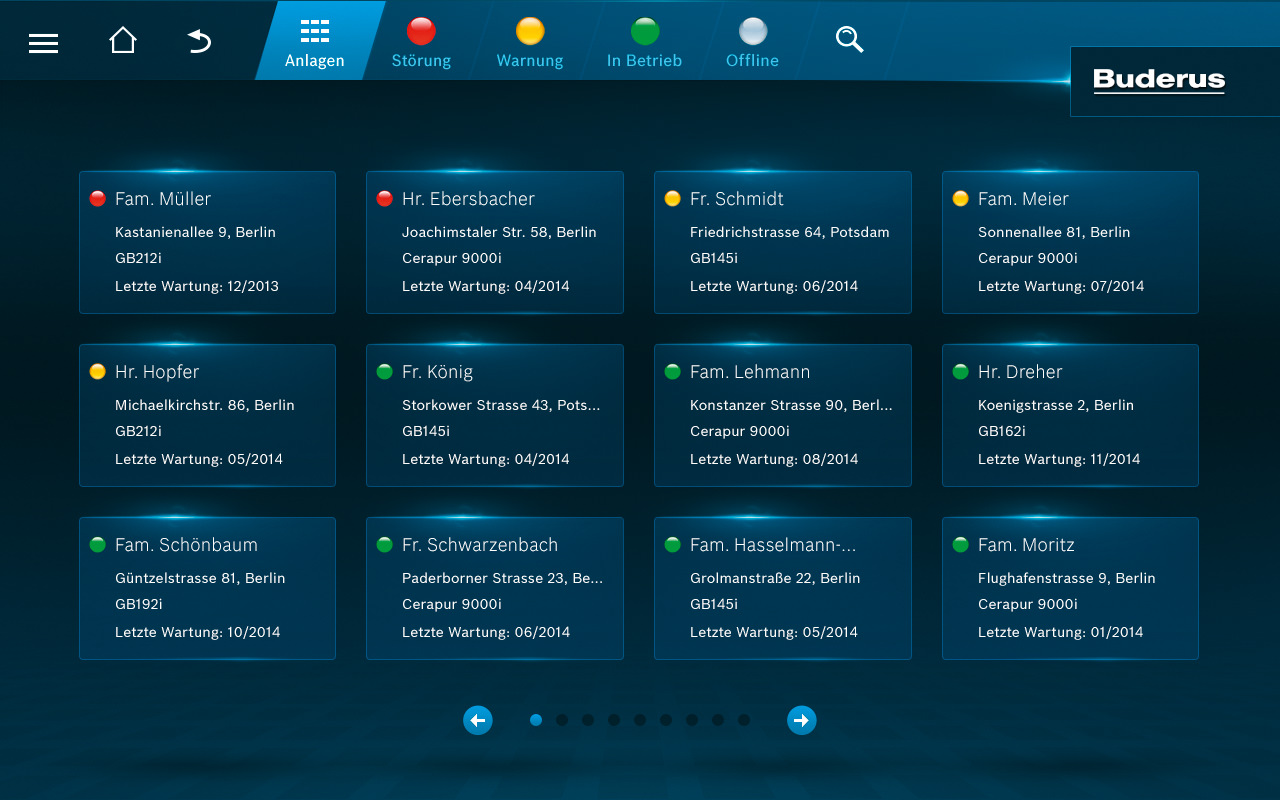Go to next page arrow
Viewport: 1280px width, 800px height.
(x=801, y=720)
